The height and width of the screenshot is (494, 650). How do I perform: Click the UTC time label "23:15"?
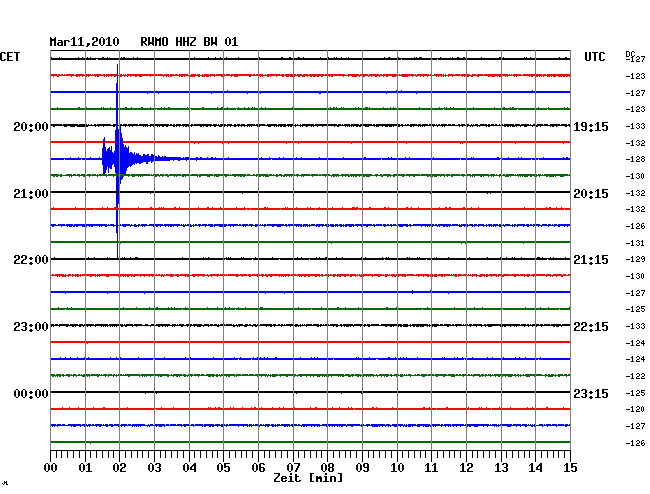click(591, 393)
